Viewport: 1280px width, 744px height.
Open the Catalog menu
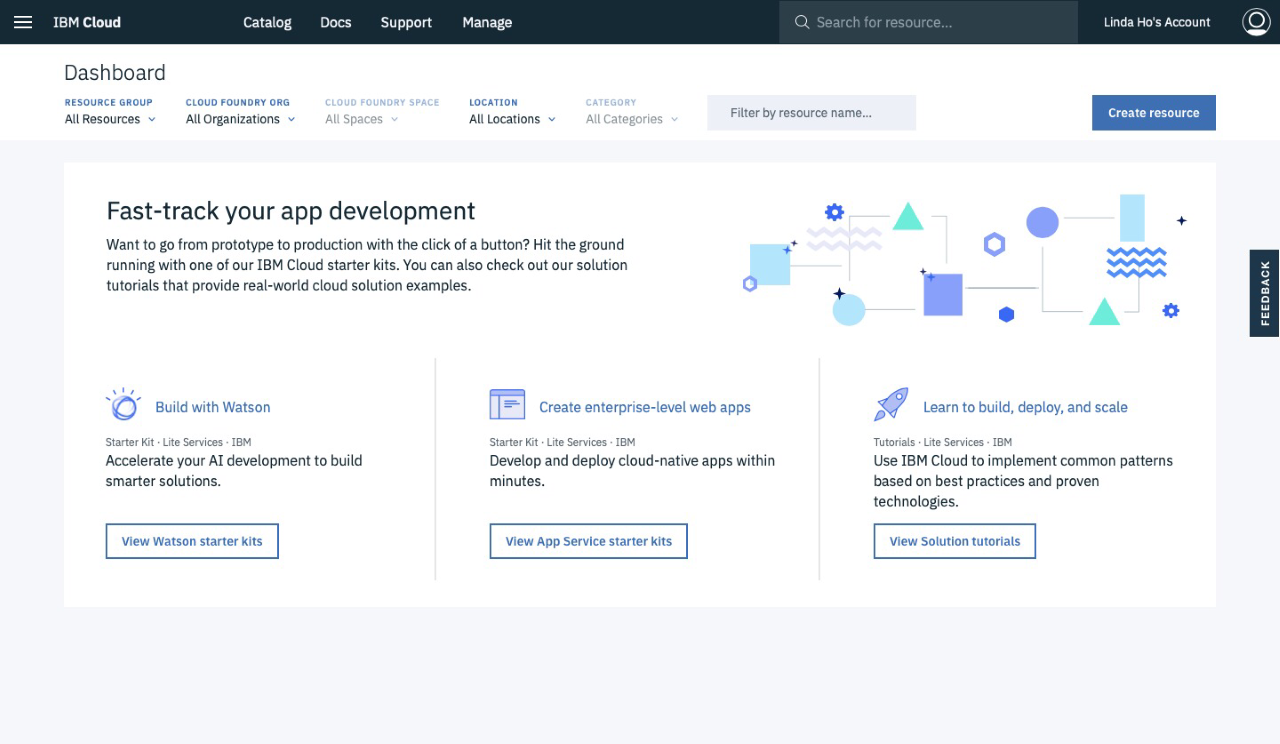[x=267, y=22]
